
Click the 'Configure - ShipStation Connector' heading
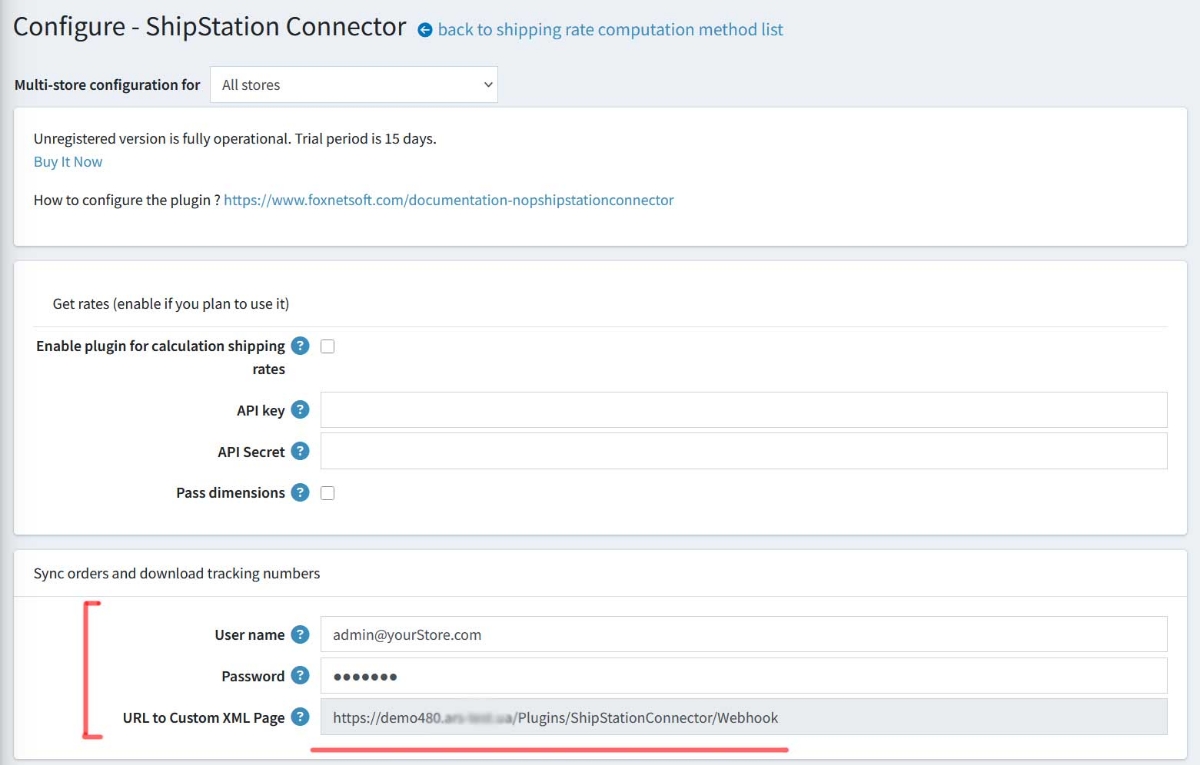210,27
